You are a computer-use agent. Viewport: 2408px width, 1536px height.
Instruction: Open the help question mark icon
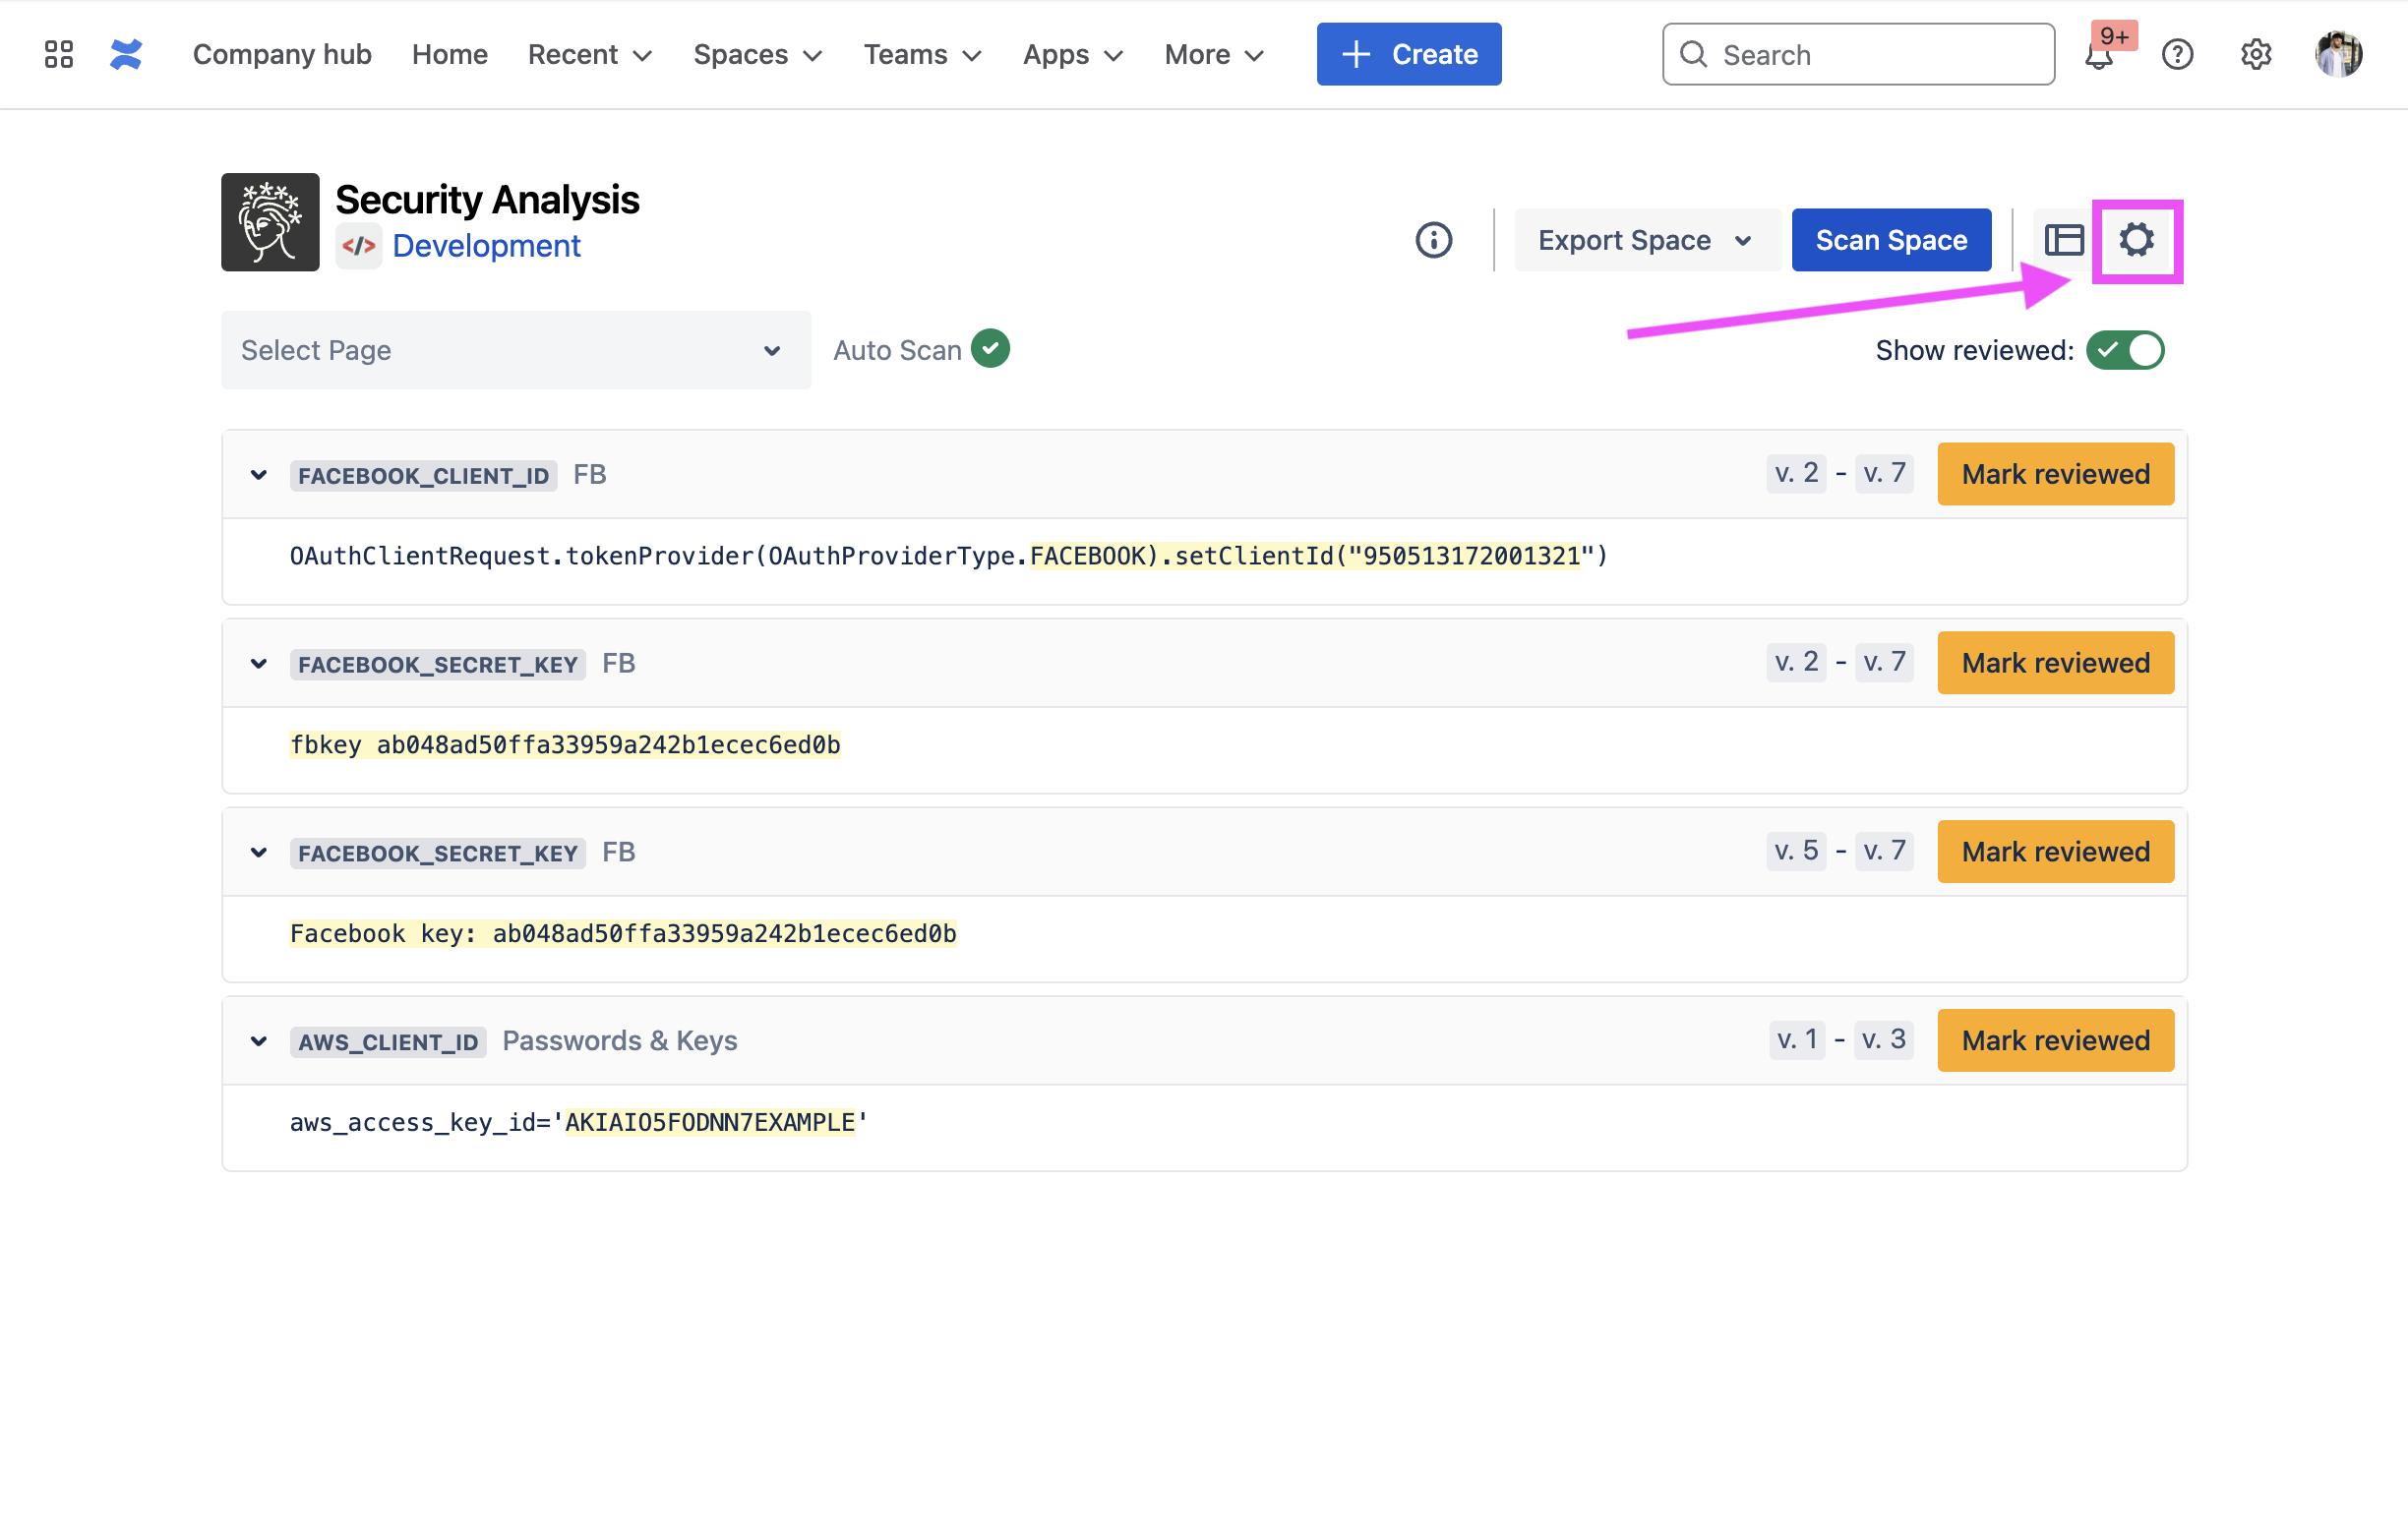2177,55
